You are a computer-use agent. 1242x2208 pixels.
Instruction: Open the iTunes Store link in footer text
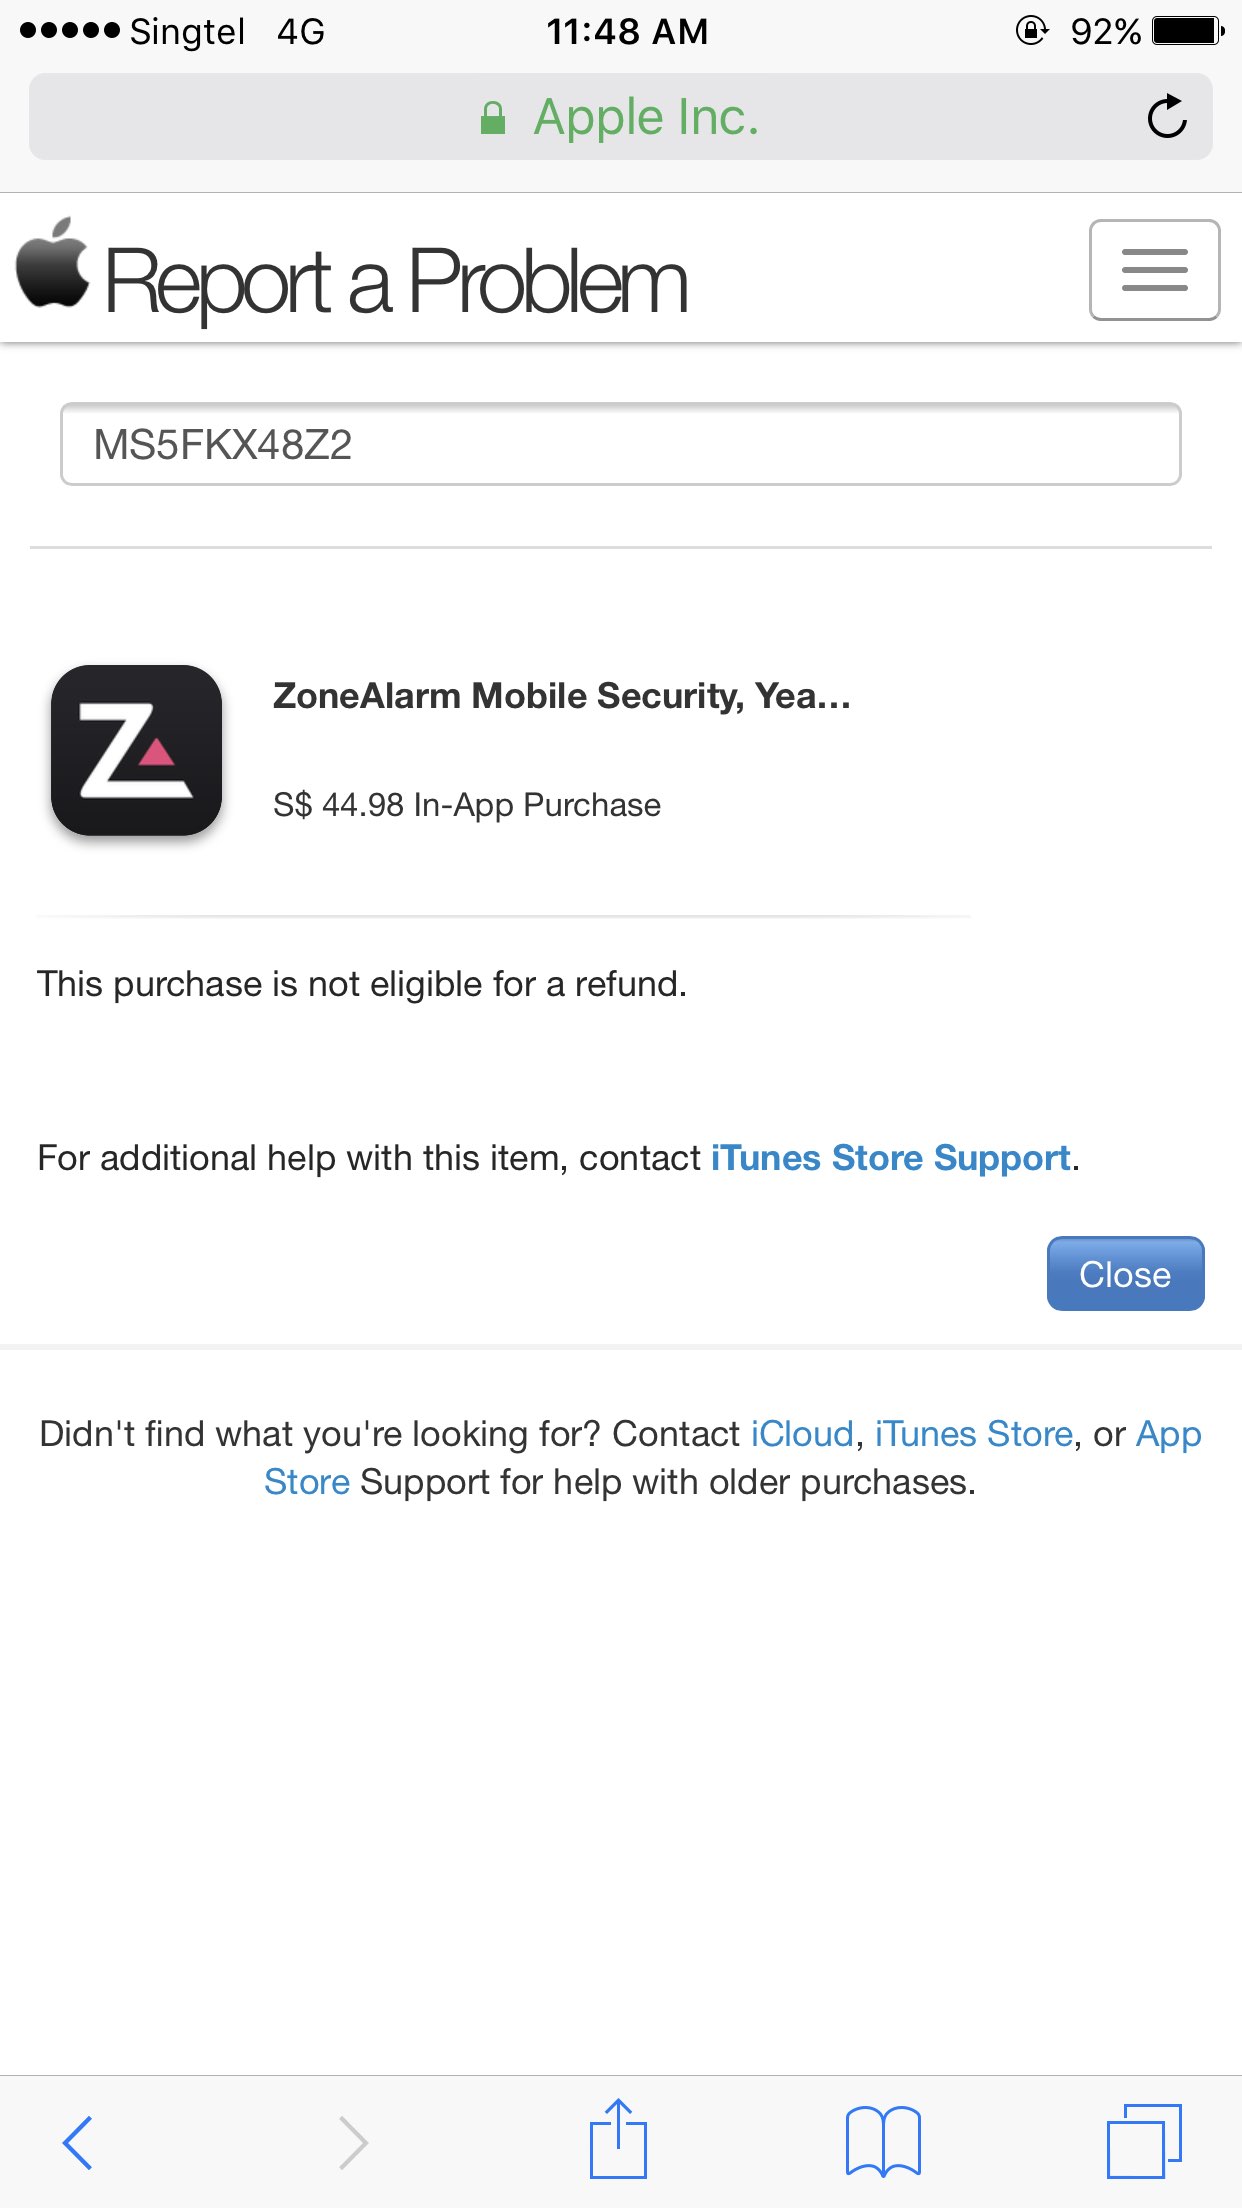973,1434
